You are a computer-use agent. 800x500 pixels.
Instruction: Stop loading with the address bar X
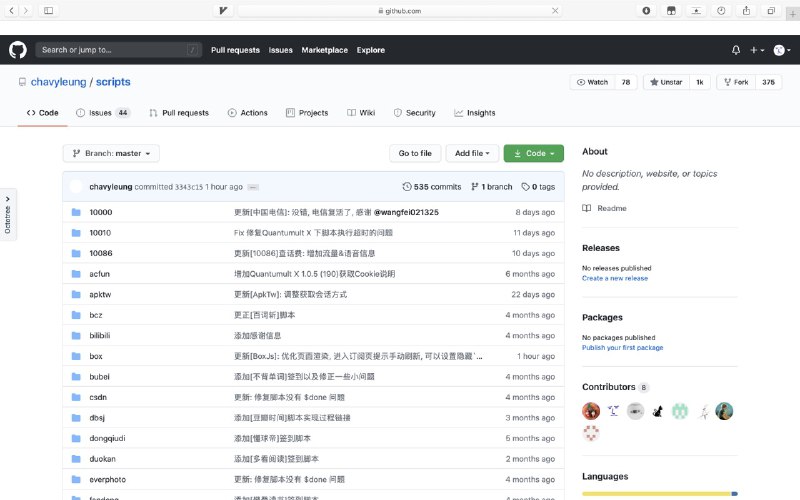555,11
